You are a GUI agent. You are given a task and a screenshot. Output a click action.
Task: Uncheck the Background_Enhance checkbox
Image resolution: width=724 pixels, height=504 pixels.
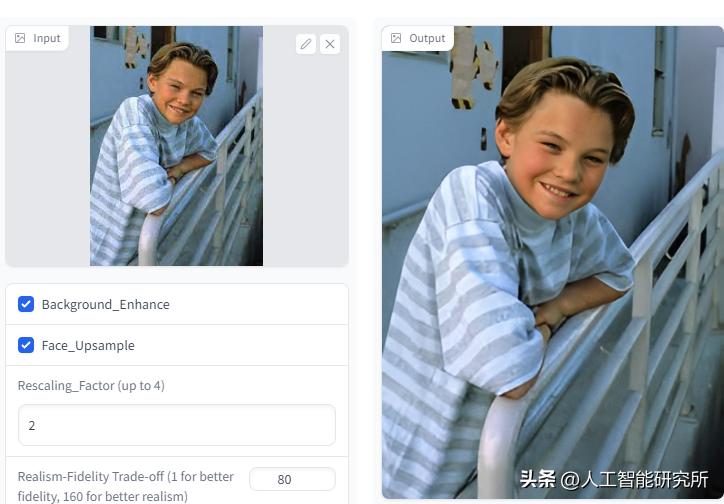(x=26, y=304)
